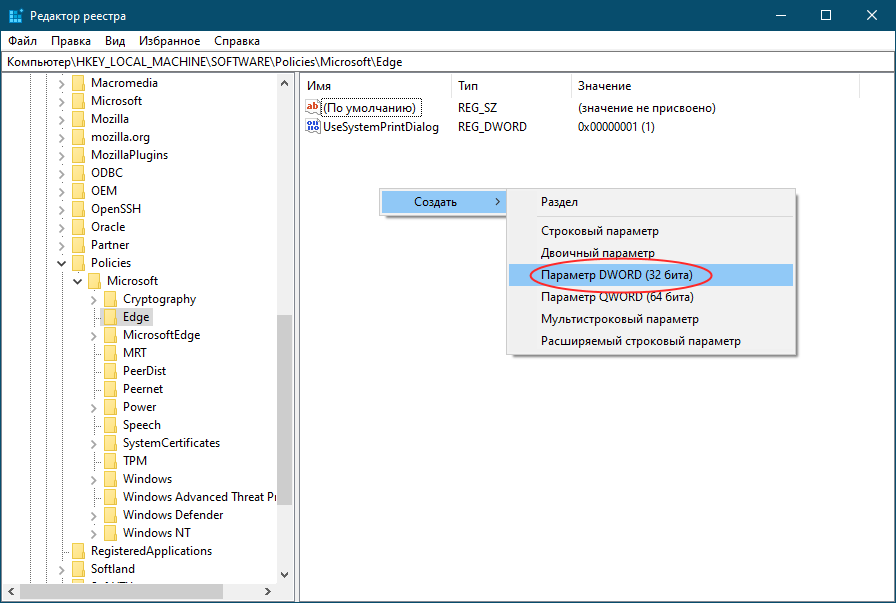Viewport: 896px width, 603px height.
Task: Click the Имя column header
Action: (x=377, y=86)
